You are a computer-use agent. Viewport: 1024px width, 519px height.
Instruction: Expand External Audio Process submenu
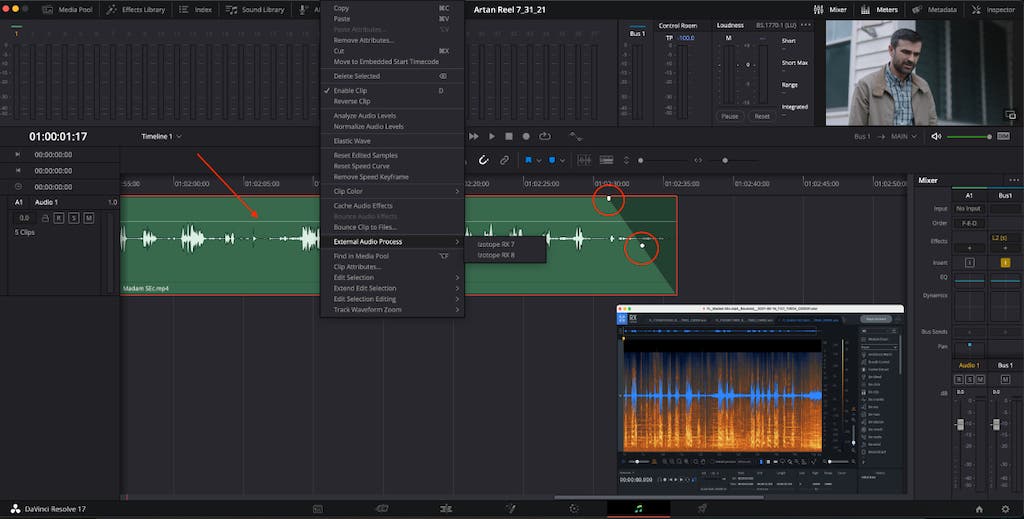click(392, 242)
